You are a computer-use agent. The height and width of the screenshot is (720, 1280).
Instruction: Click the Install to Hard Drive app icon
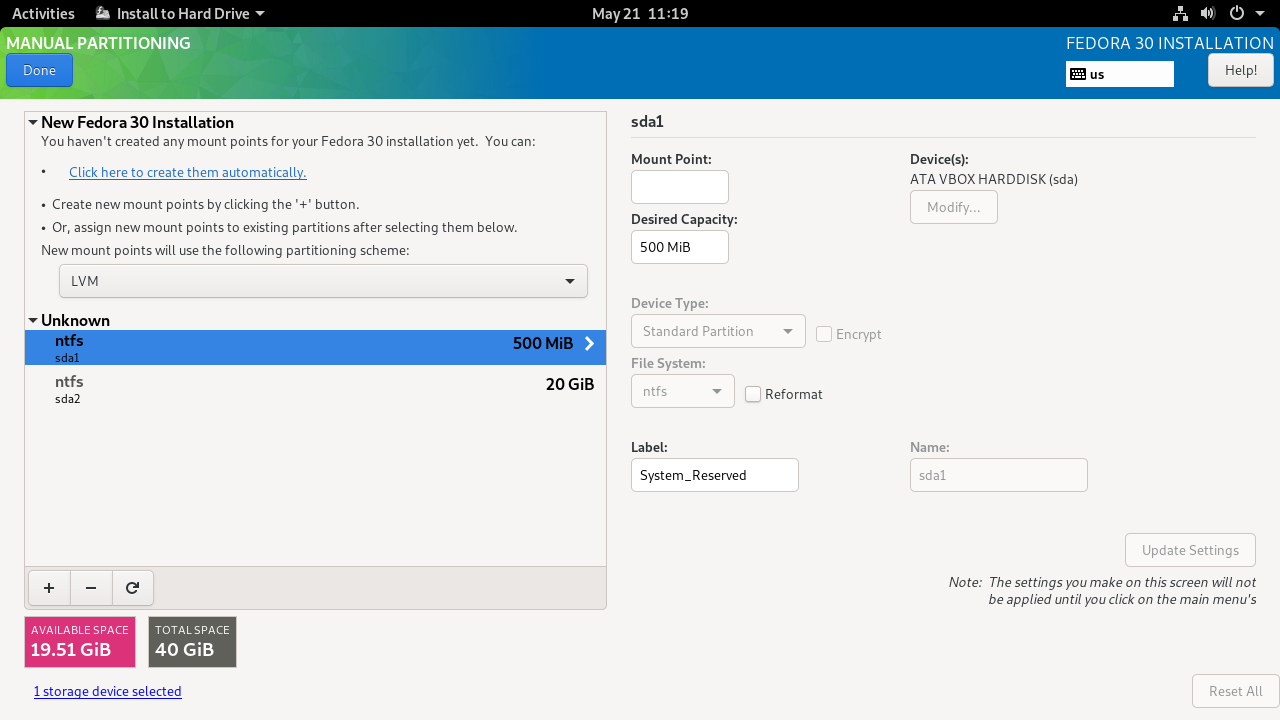[x=103, y=14]
